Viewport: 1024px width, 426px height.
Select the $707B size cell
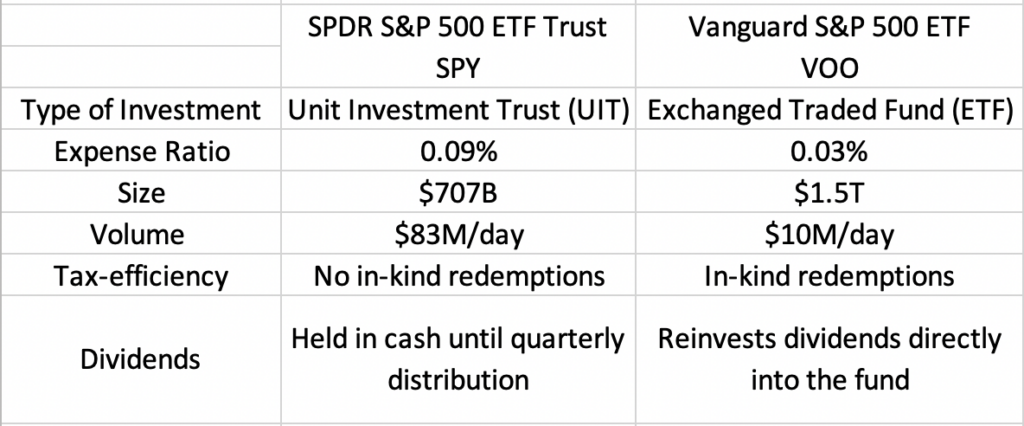[x=456, y=193]
